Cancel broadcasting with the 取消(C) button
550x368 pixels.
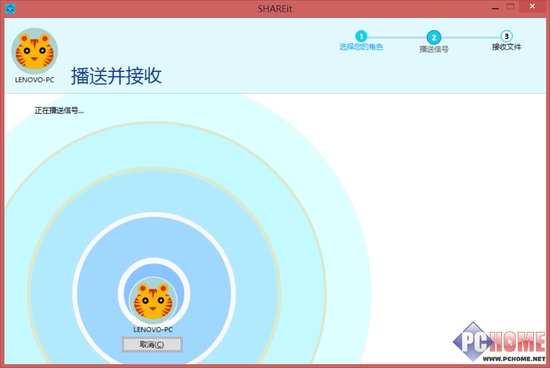tap(152, 344)
